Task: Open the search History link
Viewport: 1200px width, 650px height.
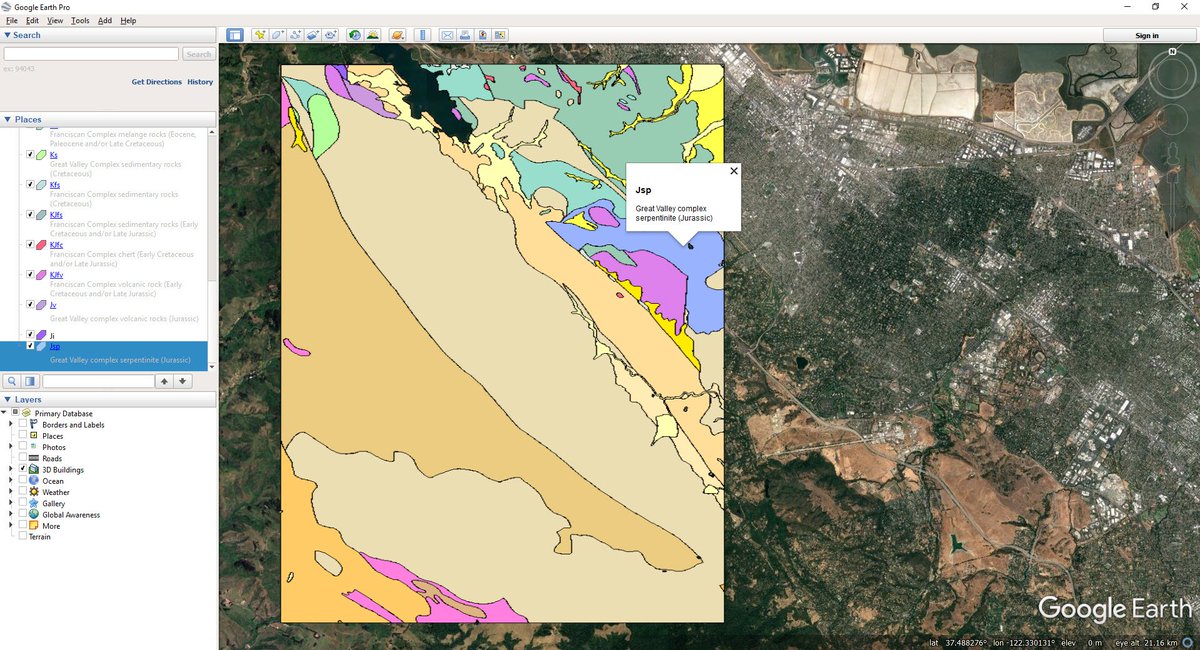Action: click(200, 82)
